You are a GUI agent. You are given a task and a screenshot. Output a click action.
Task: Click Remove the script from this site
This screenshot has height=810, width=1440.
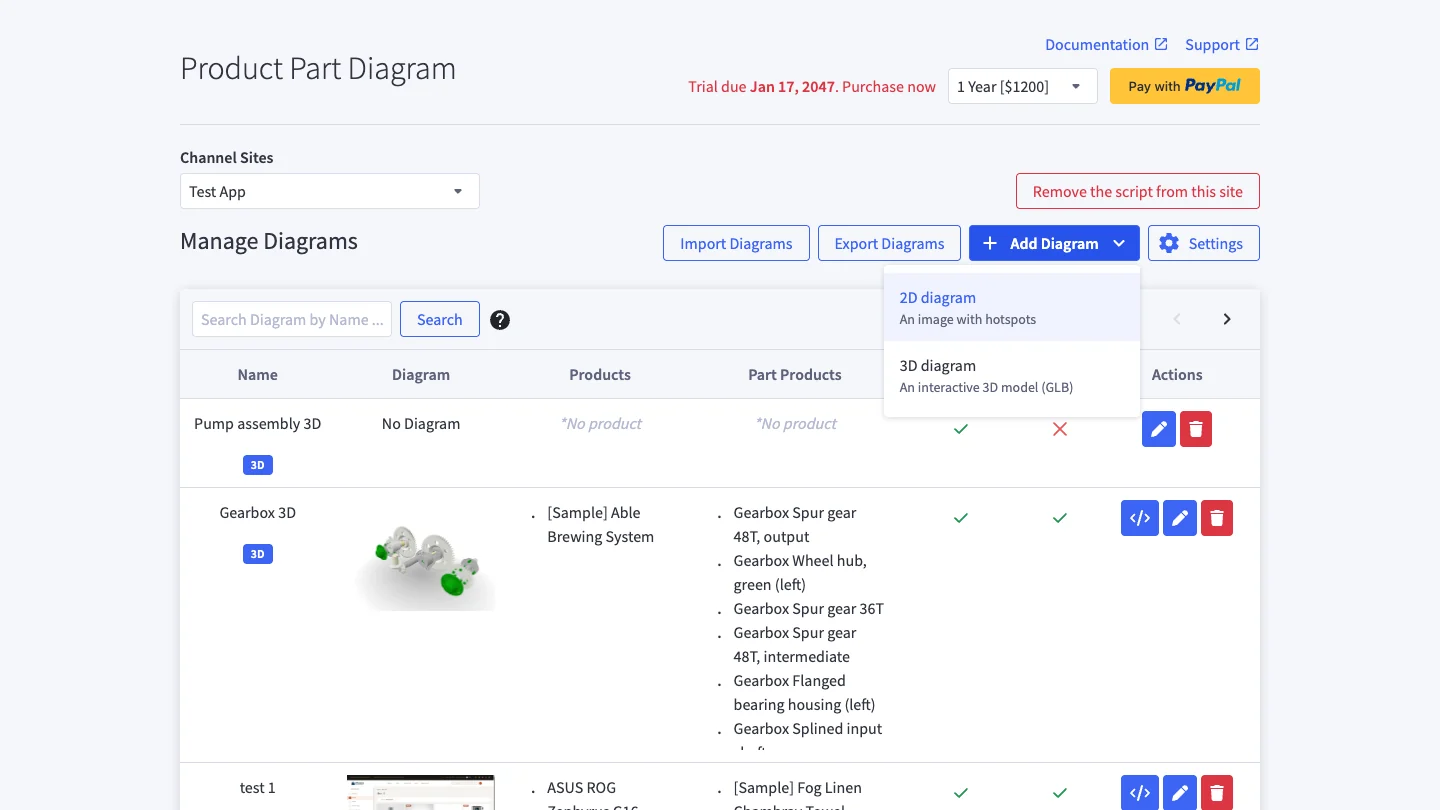[x=1138, y=191]
